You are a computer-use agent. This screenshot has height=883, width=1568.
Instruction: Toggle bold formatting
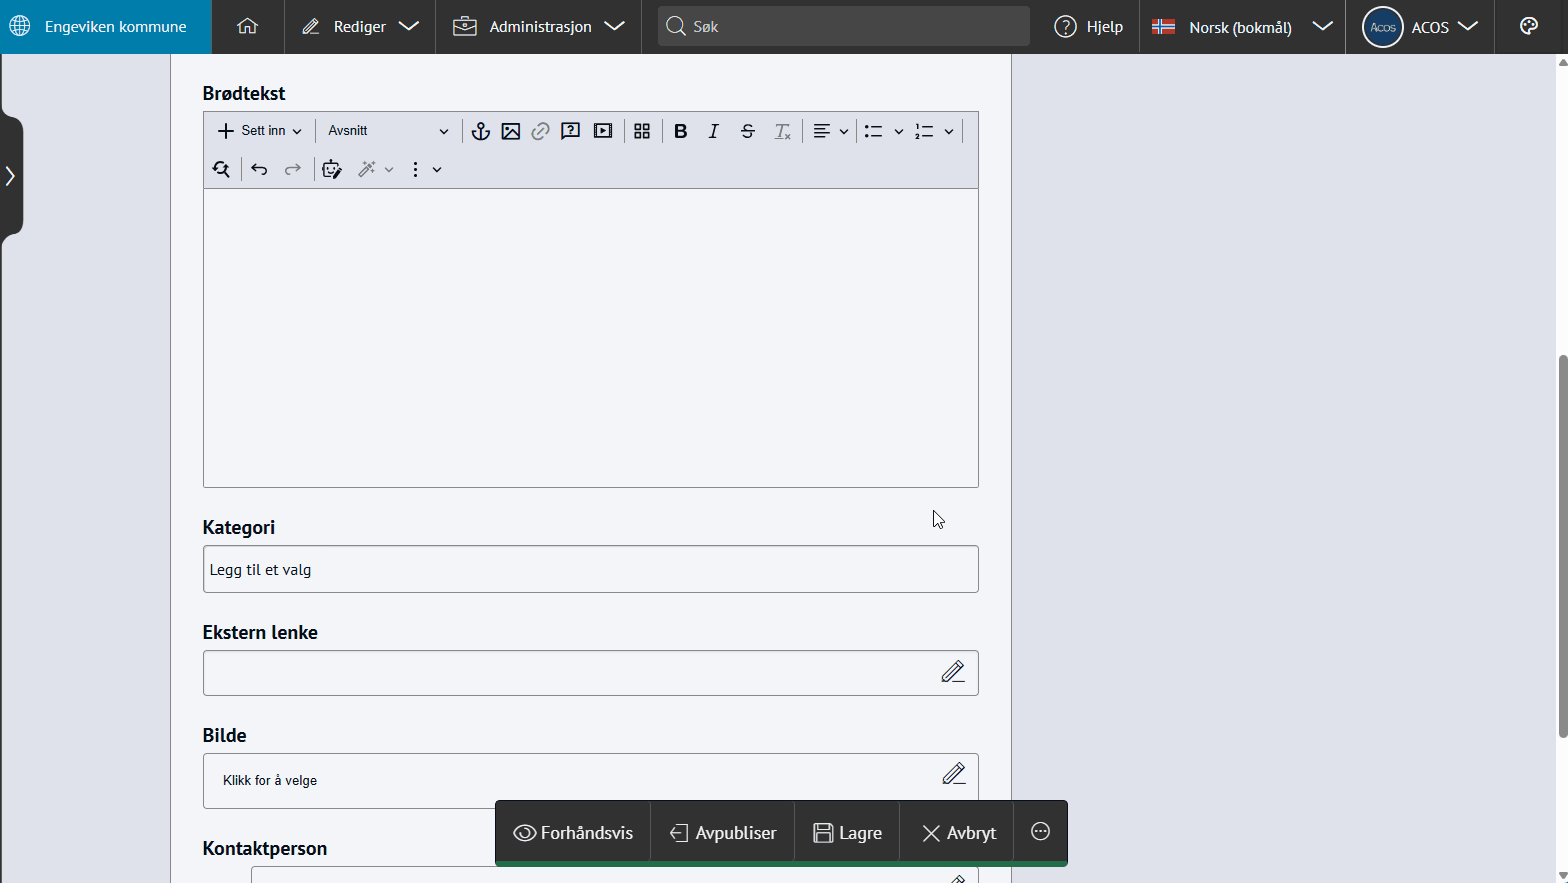[x=681, y=131]
